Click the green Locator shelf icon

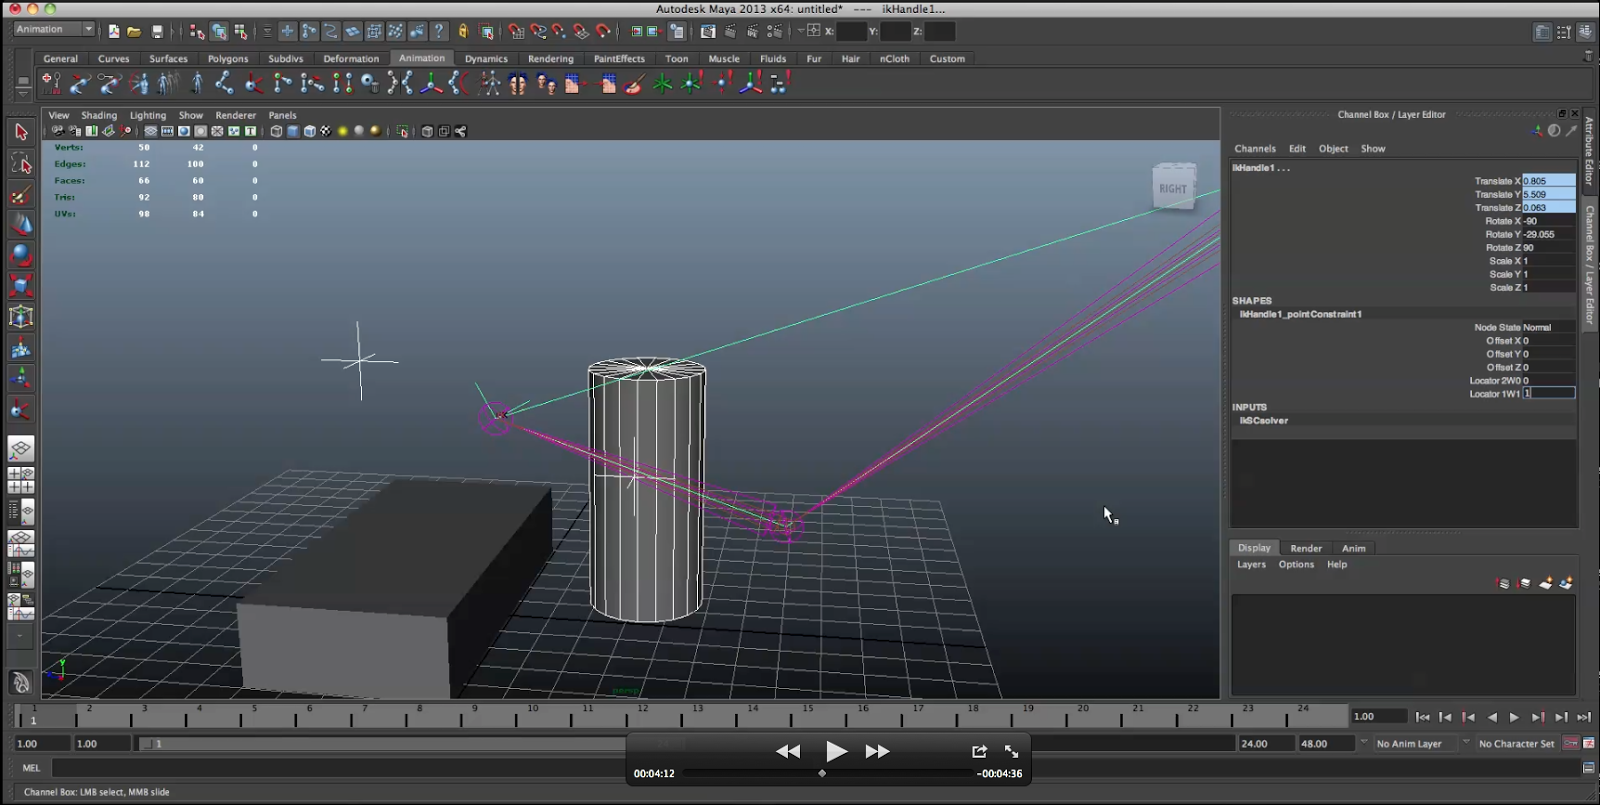pyautogui.click(x=662, y=84)
